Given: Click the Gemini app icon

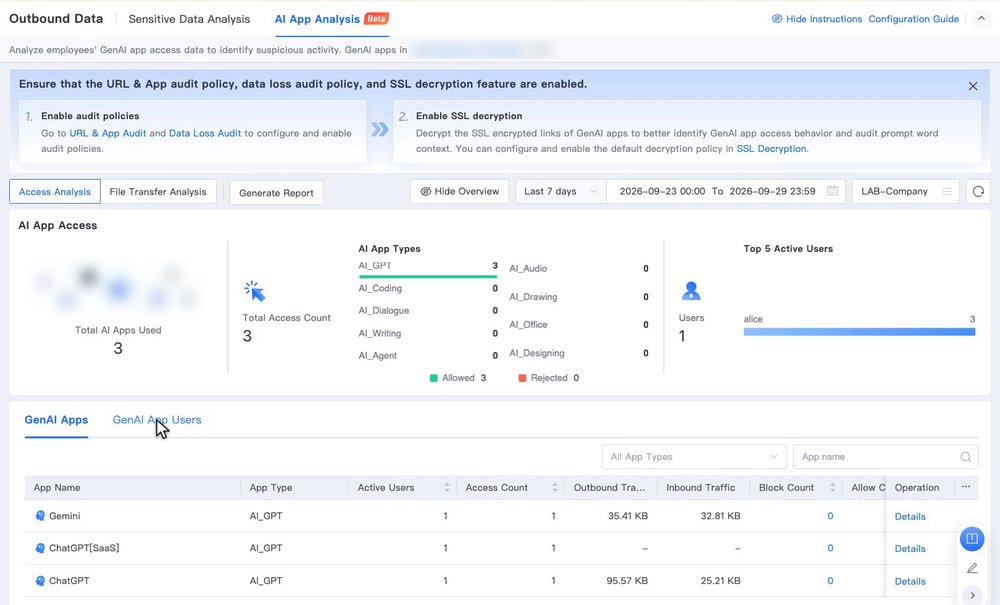Looking at the screenshot, I should tap(40, 516).
